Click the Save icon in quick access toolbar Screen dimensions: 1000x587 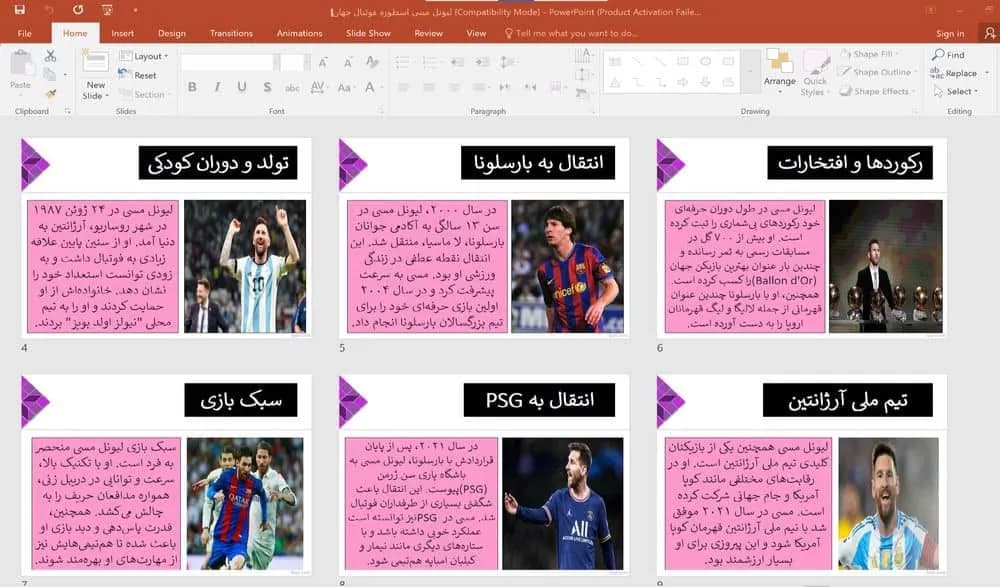tap(19, 10)
